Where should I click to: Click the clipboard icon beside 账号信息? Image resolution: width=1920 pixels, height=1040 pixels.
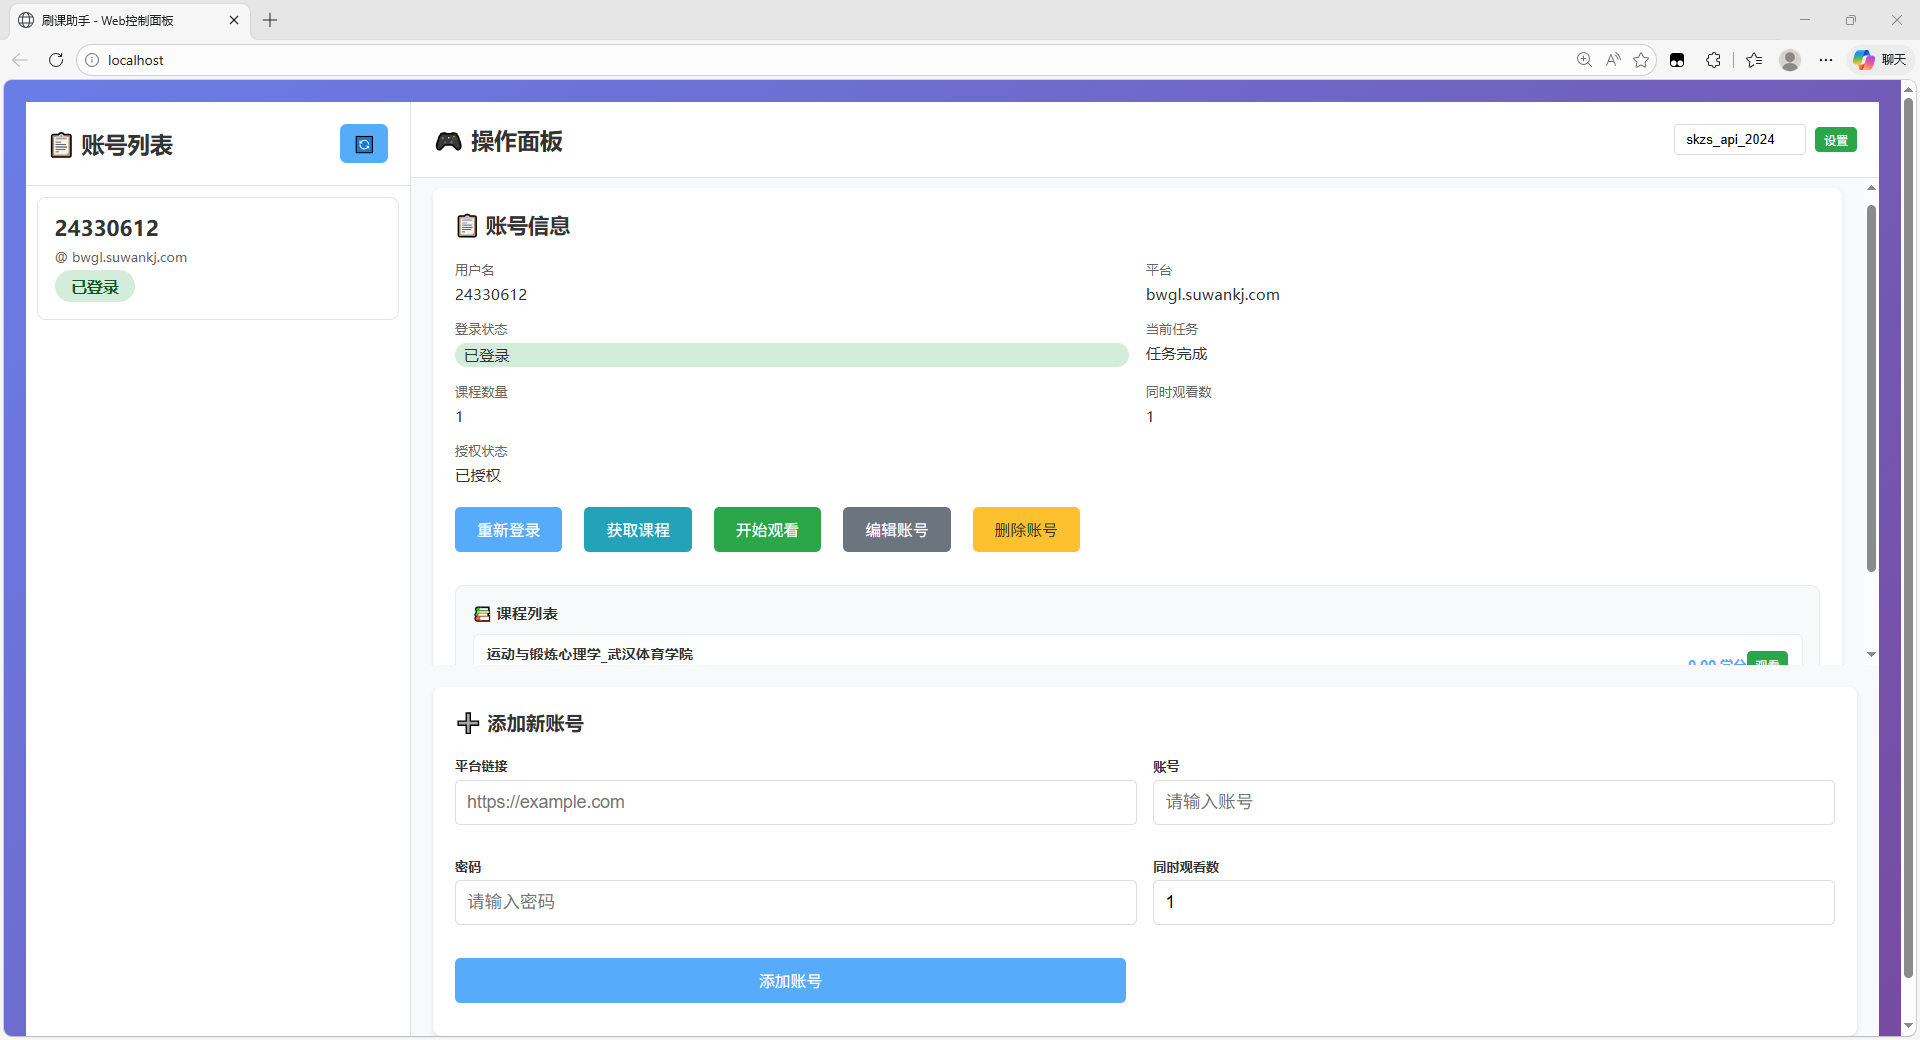[466, 225]
